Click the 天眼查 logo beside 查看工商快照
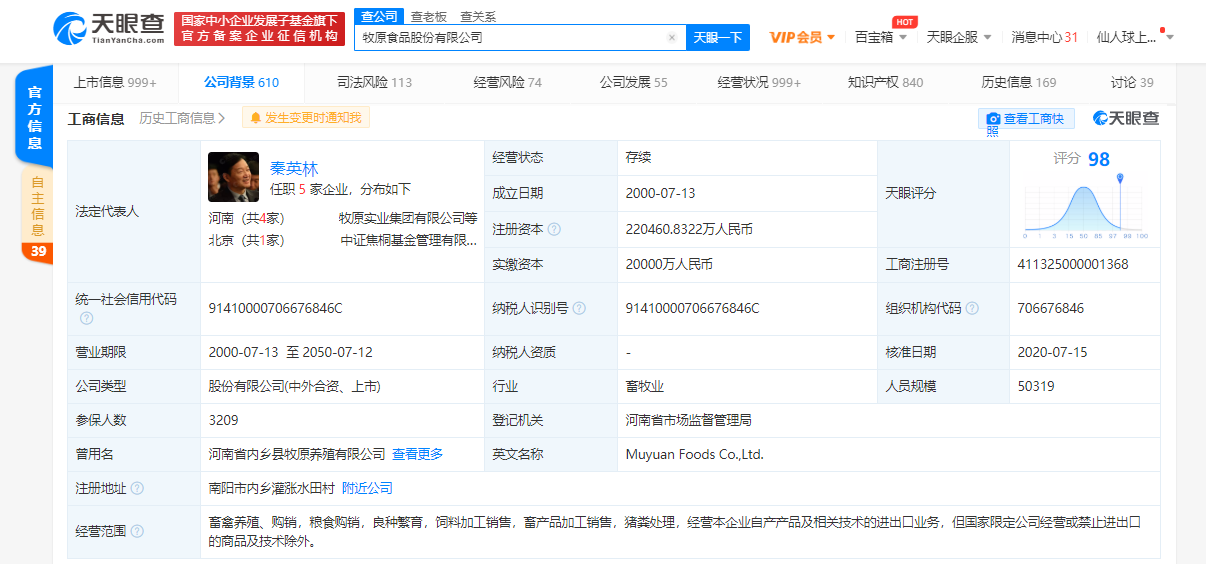 (1126, 118)
